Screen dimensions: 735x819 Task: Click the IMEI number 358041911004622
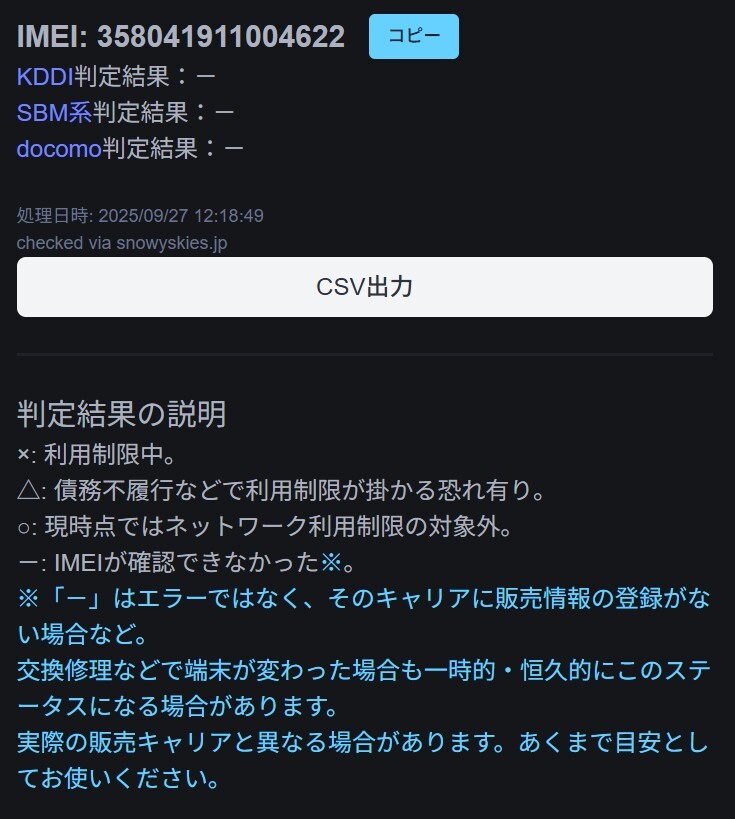(221, 37)
